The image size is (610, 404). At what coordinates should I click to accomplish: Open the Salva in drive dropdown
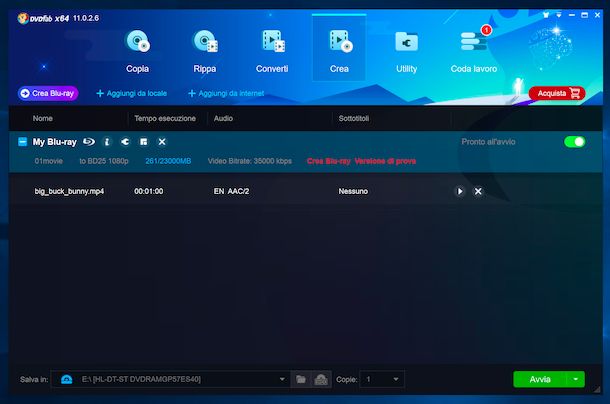pos(282,379)
